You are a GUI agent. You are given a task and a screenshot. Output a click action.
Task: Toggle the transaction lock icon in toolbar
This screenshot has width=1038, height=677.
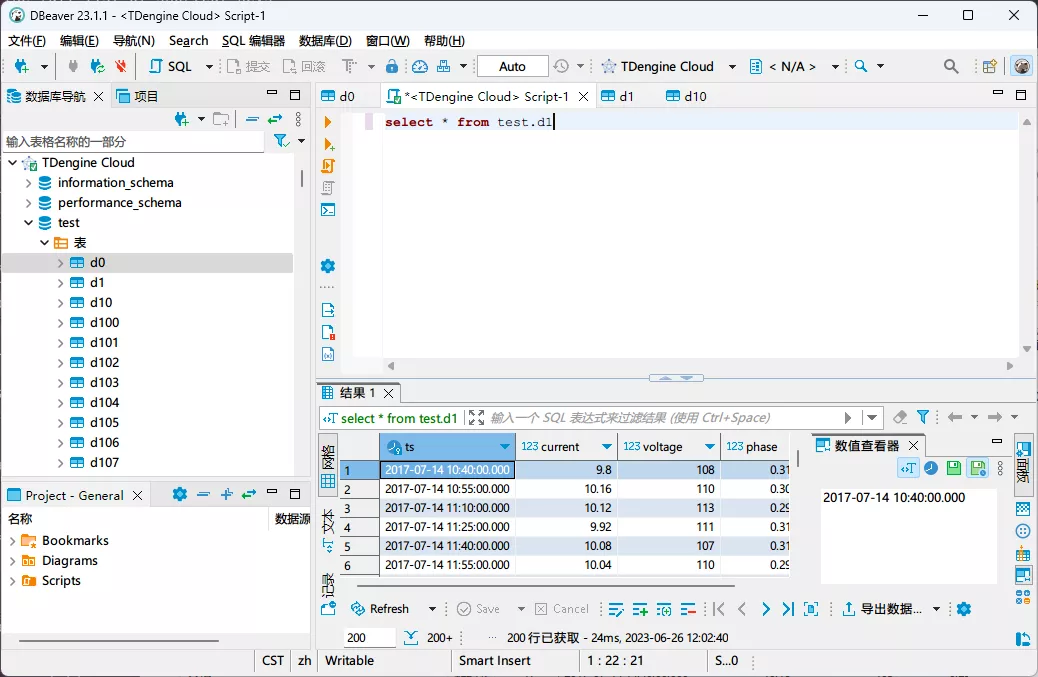pyautogui.click(x=392, y=67)
